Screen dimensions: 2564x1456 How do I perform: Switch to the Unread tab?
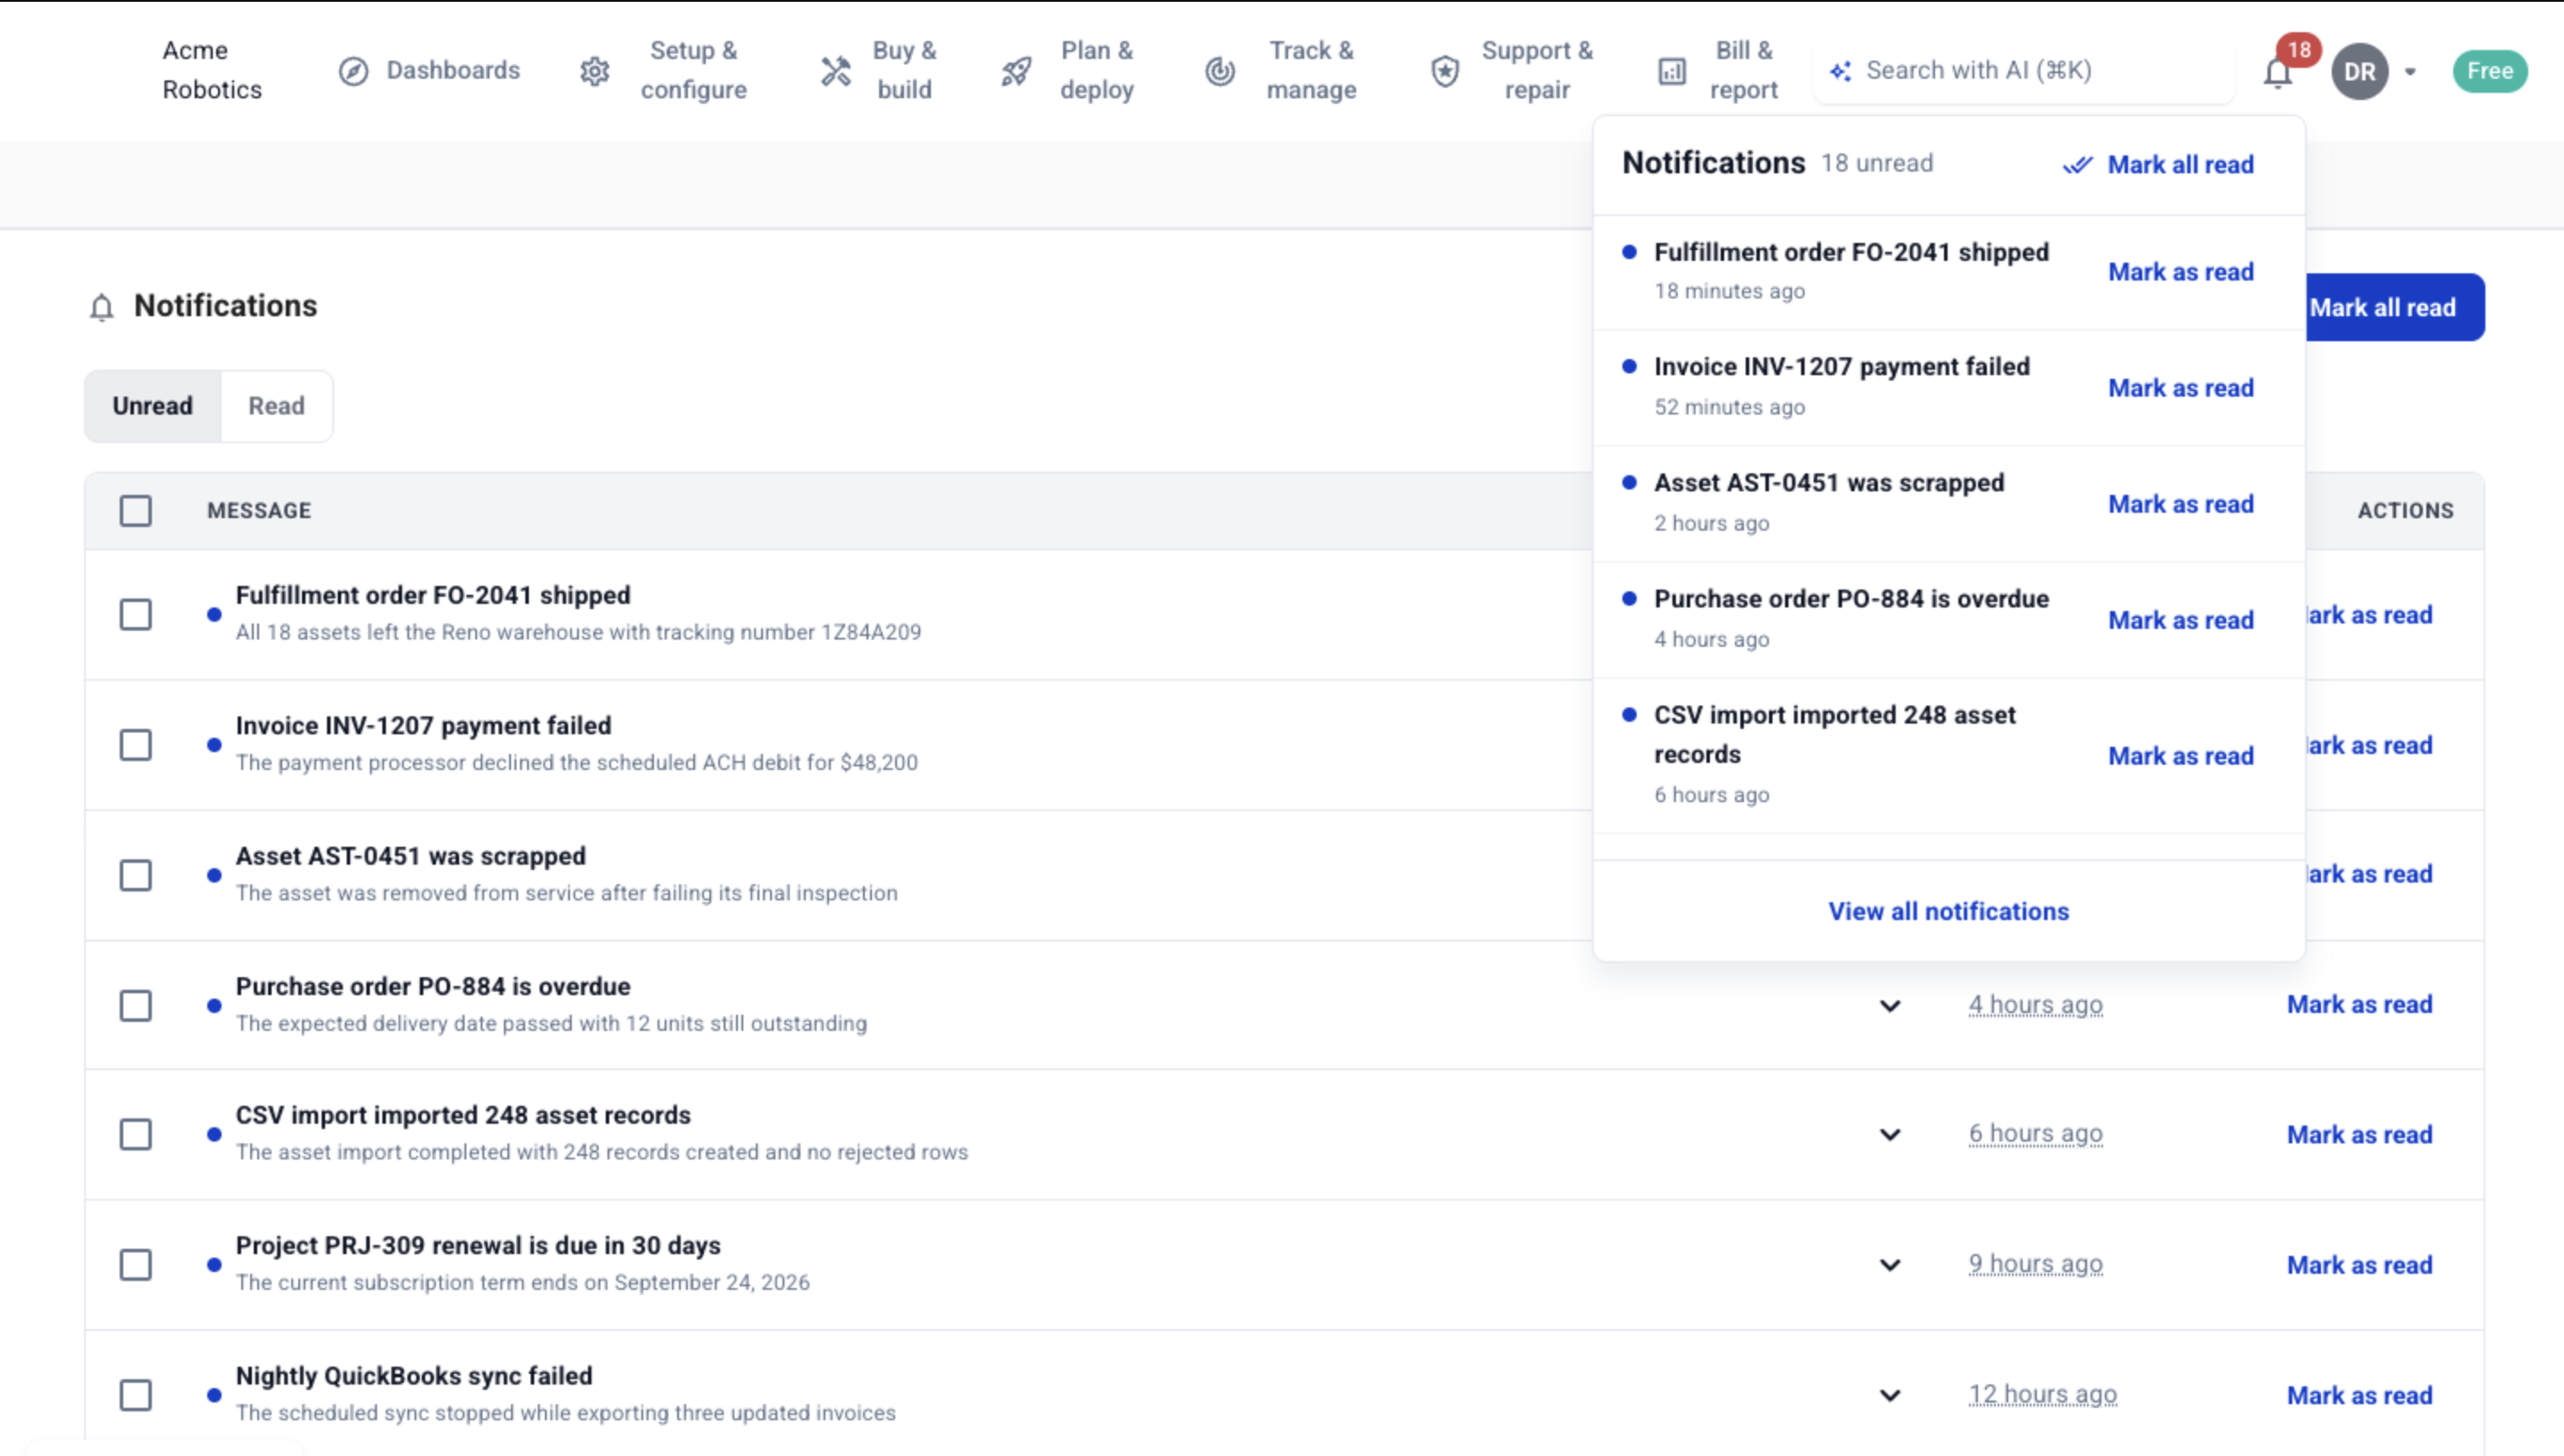tap(153, 406)
